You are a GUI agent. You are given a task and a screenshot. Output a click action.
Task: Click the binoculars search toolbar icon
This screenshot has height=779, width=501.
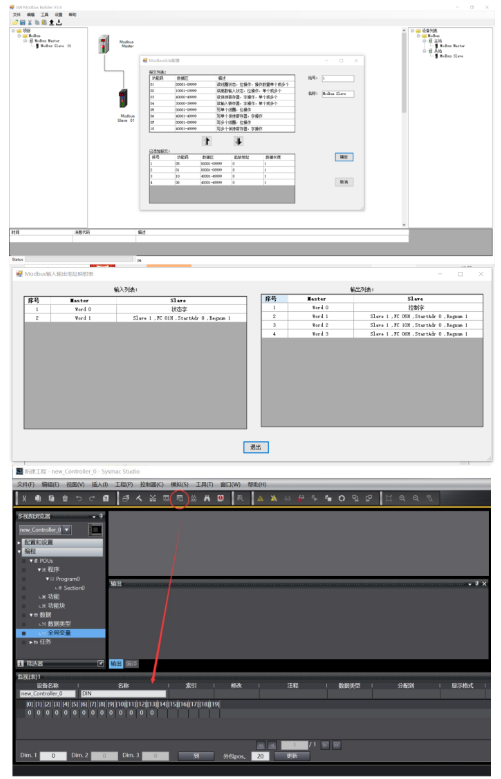207,498
